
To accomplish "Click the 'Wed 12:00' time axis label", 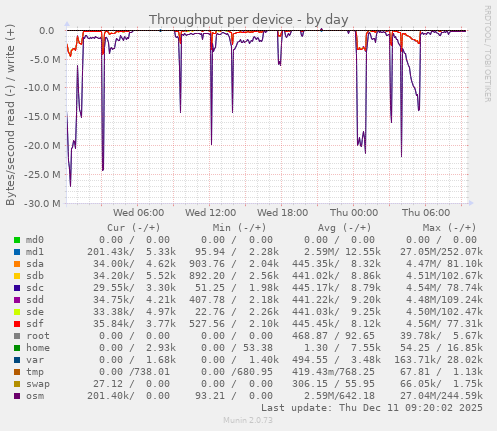I will pos(211,213).
